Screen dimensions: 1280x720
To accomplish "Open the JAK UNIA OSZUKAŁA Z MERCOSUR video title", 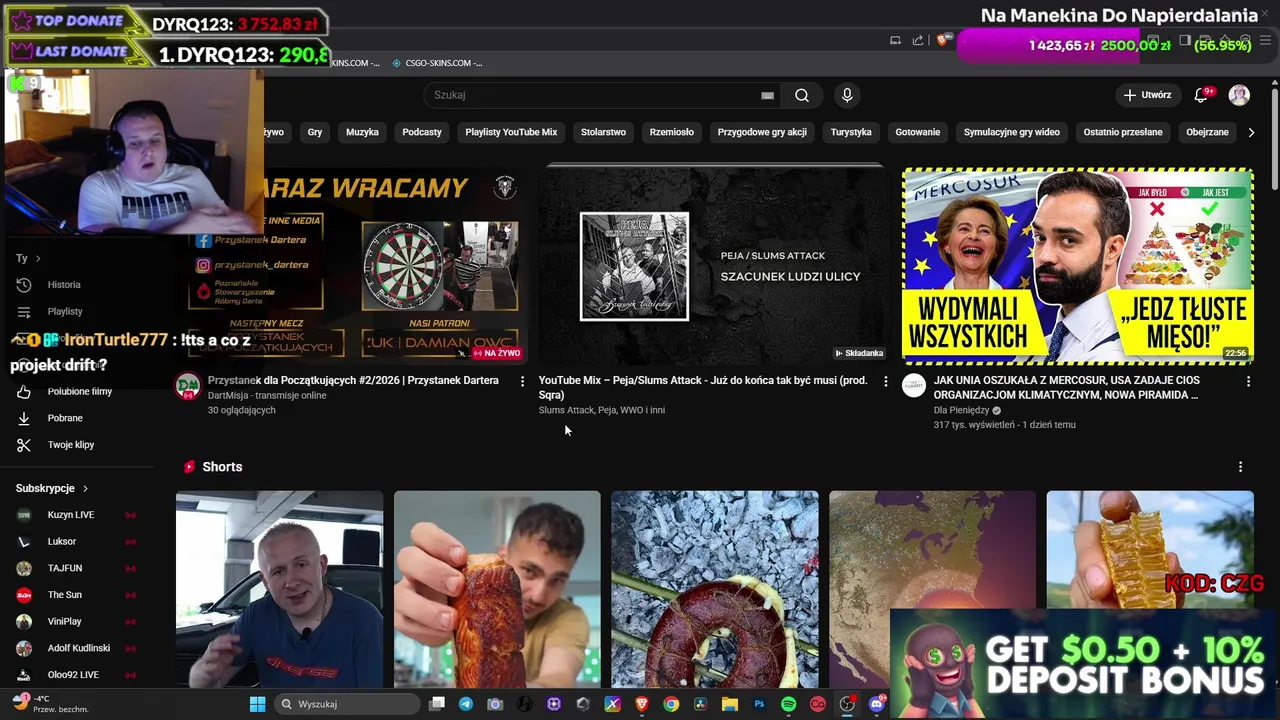I will 1067,388.
